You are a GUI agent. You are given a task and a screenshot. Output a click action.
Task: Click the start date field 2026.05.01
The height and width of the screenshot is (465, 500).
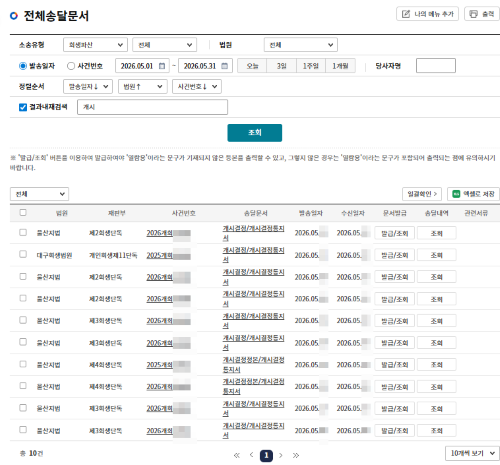[x=142, y=66]
